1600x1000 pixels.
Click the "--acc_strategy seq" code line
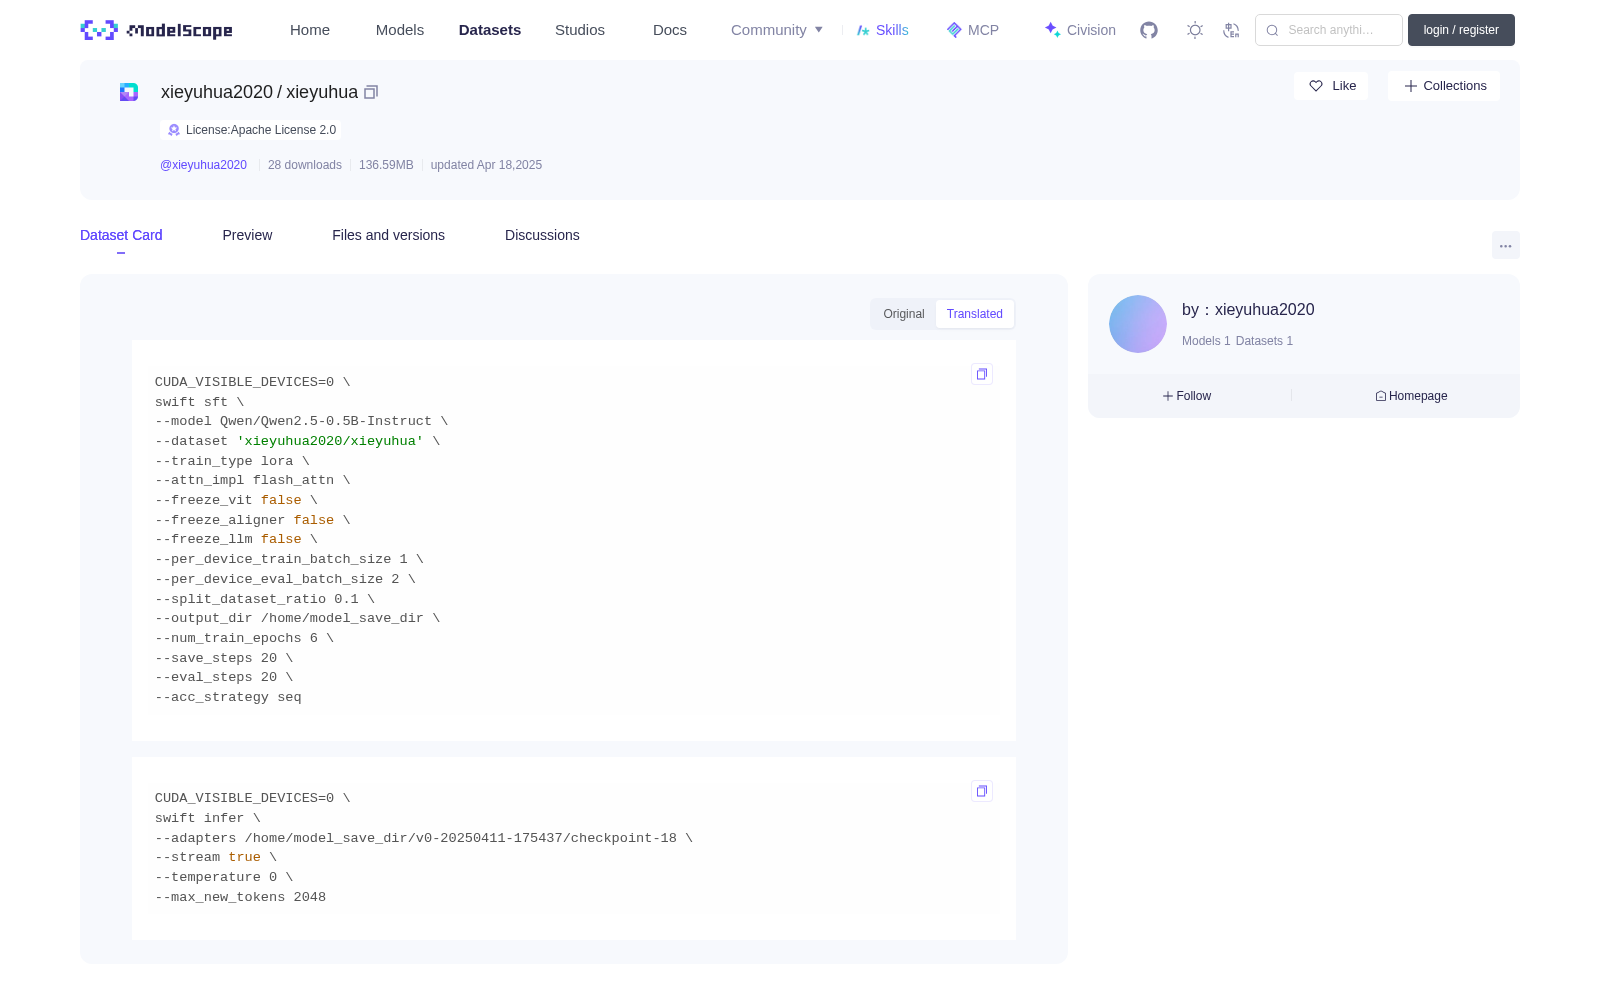(228, 697)
